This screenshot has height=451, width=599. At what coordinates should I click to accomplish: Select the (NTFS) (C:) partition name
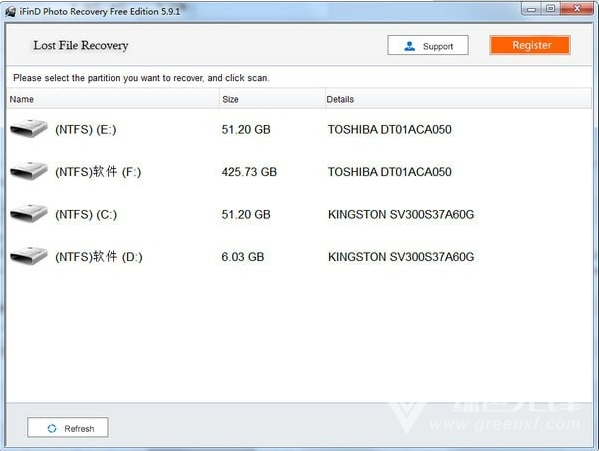click(x=86, y=215)
